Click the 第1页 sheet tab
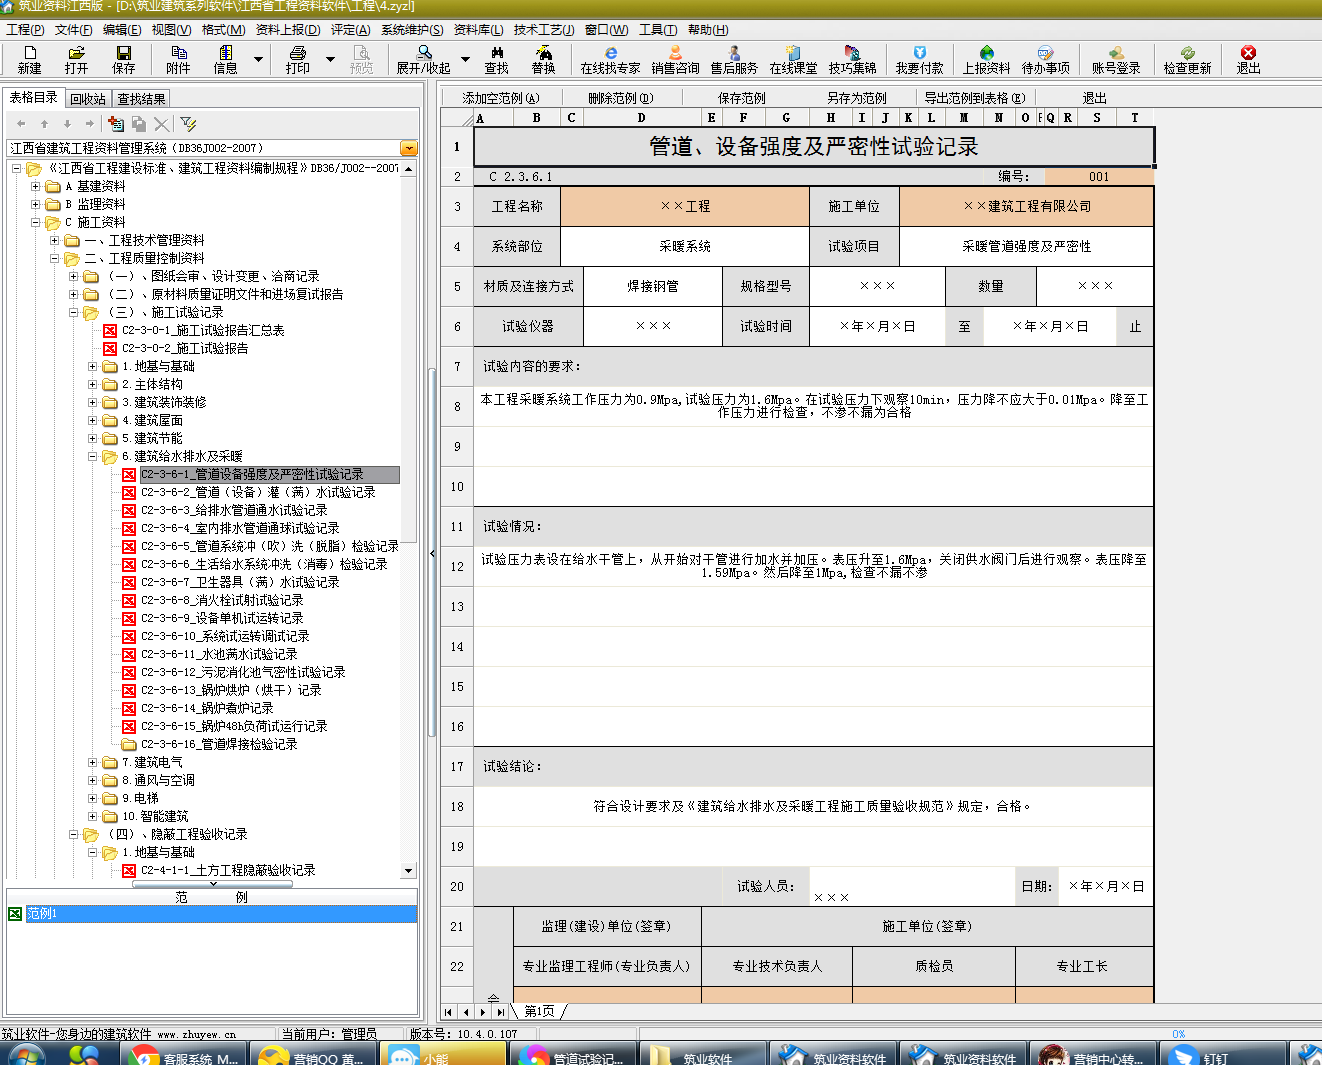 pyautogui.click(x=539, y=1011)
